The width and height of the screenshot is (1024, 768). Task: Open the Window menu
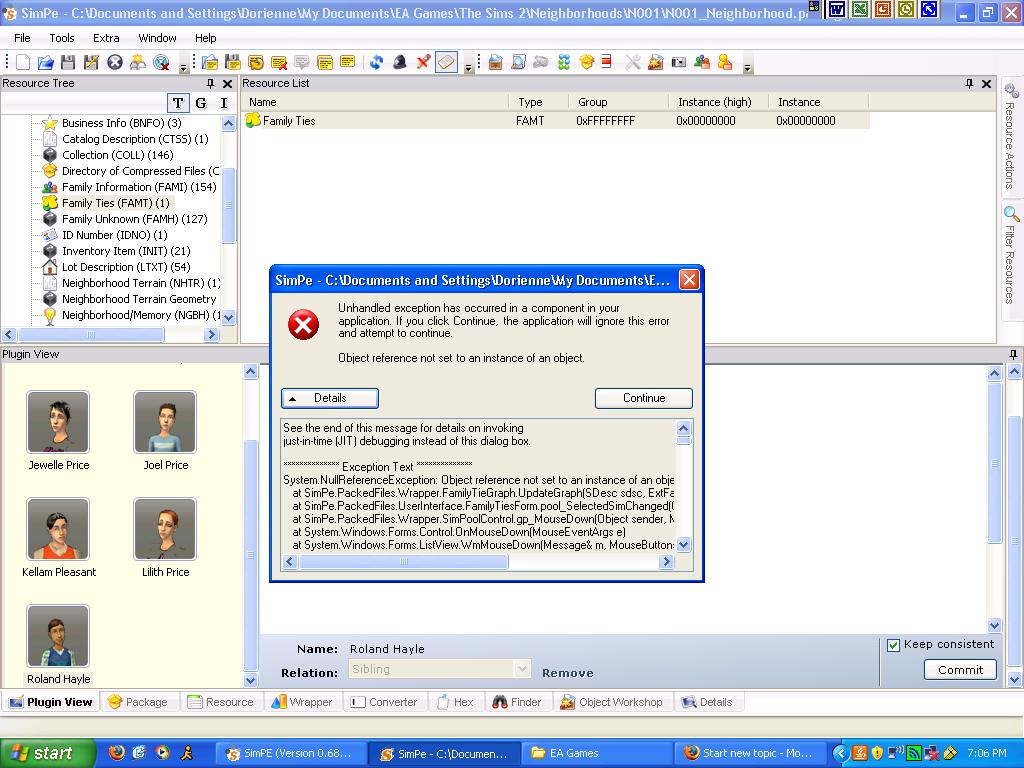157,38
